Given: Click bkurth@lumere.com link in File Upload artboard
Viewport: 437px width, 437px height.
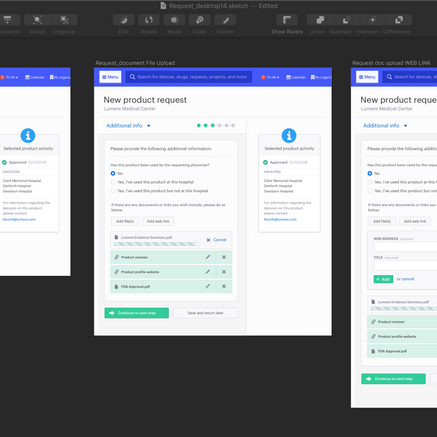Looking at the screenshot, I should click(x=280, y=219).
